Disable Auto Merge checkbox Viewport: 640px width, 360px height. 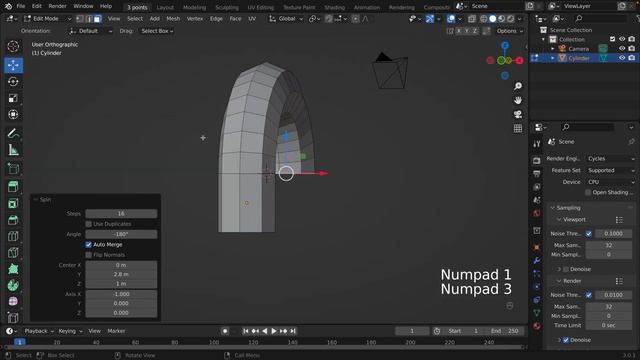[x=89, y=244]
